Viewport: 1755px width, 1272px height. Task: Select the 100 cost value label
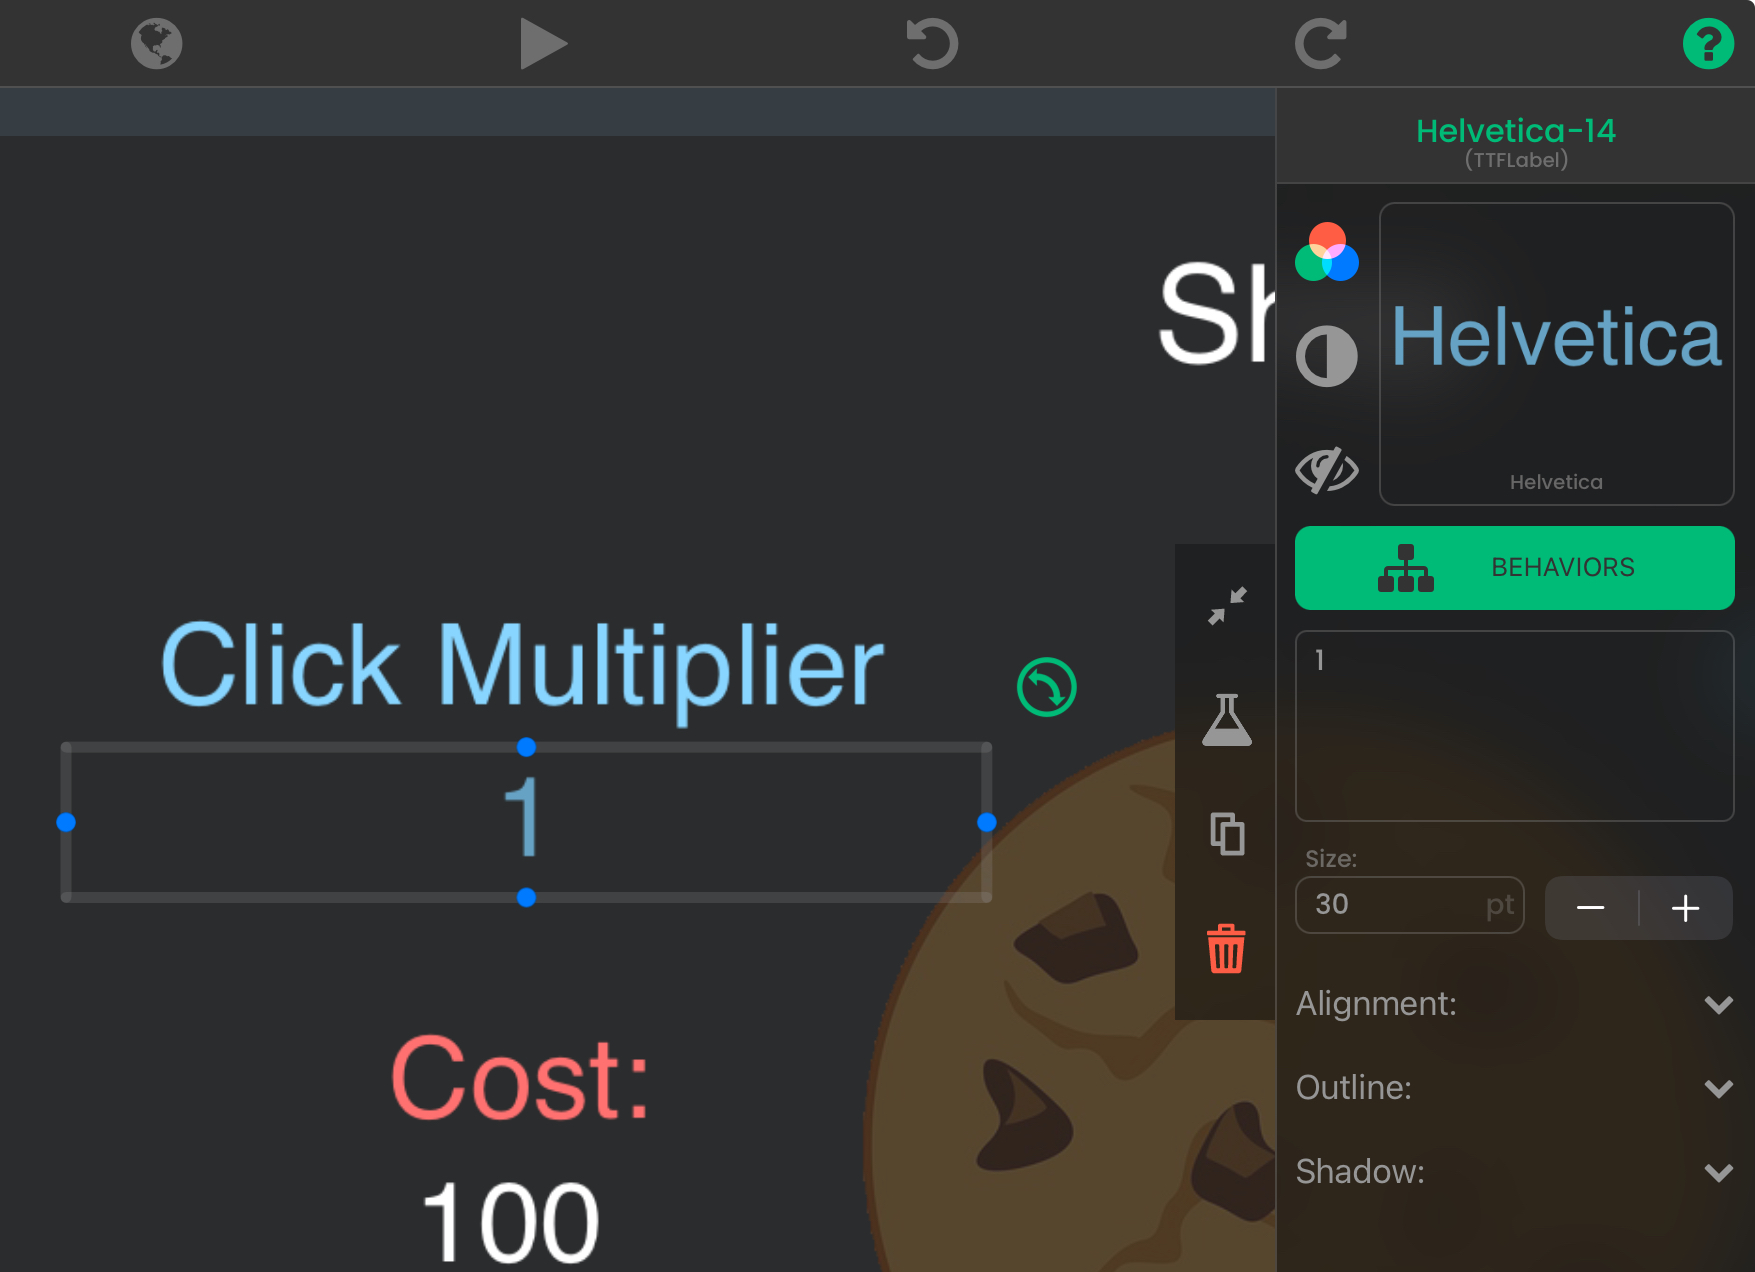[510, 1222]
